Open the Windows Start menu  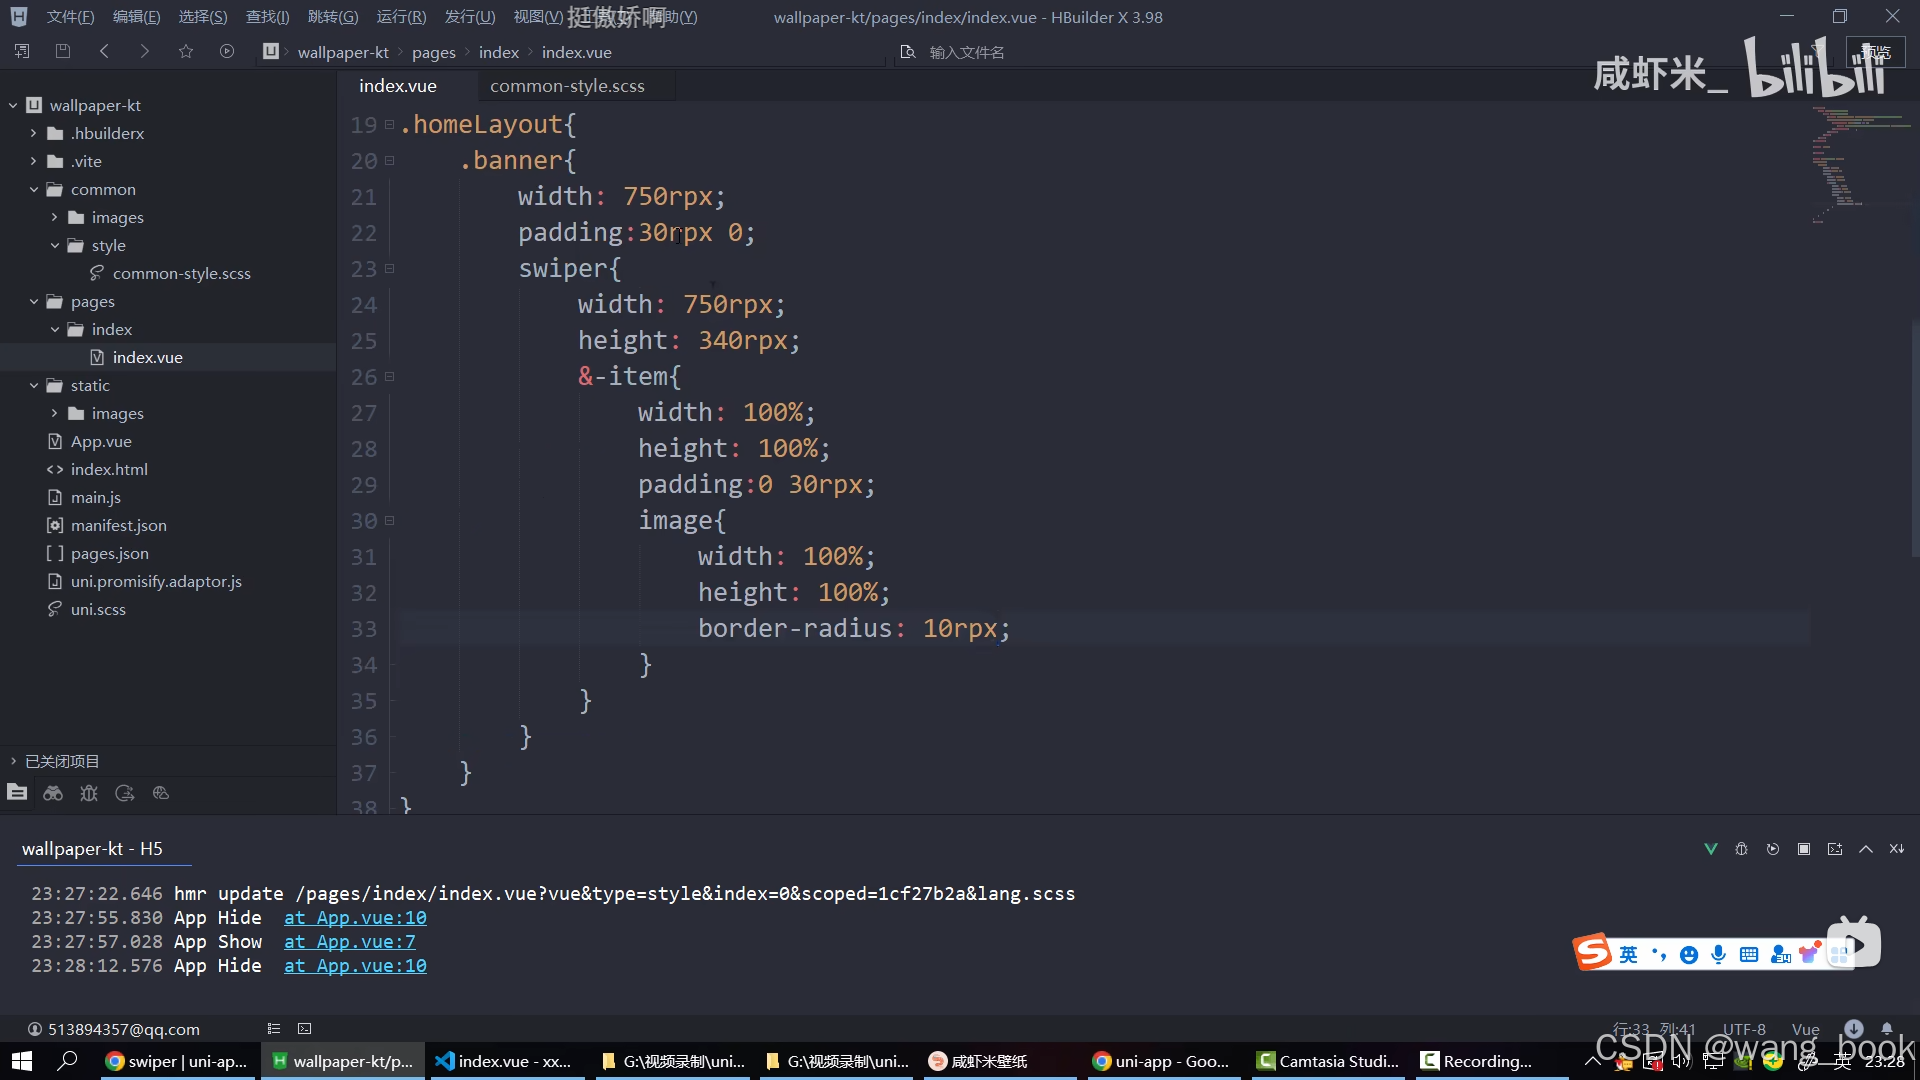[x=22, y=1061]
